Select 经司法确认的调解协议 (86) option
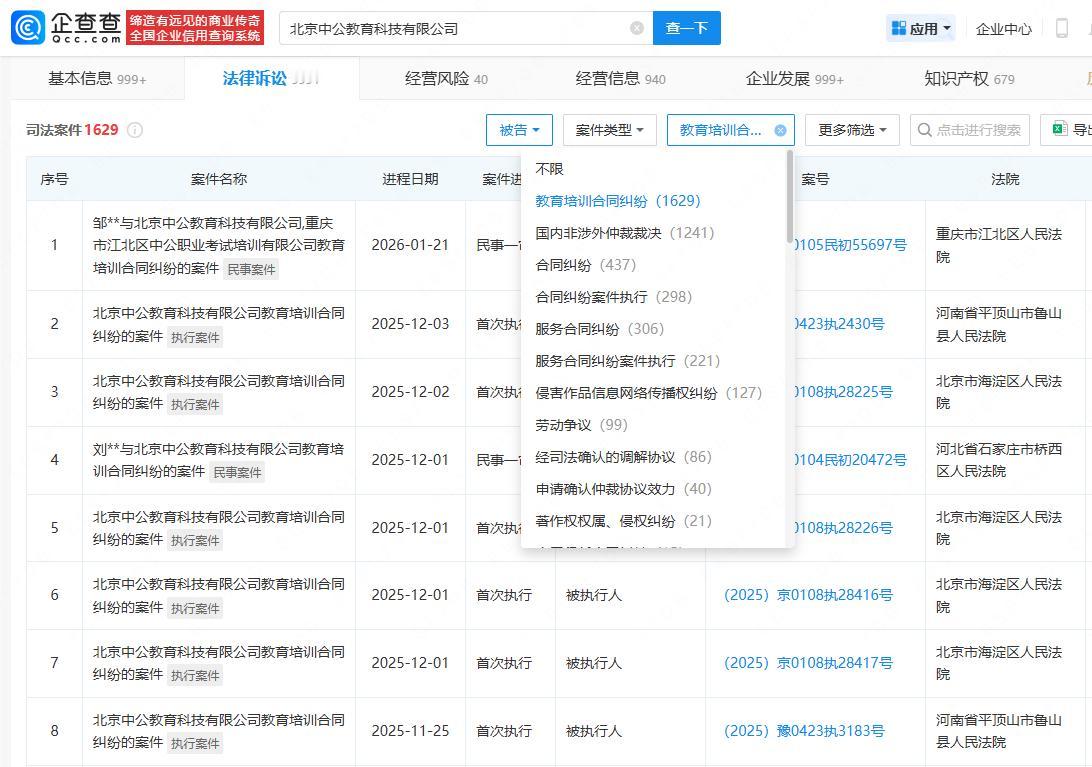This screenshot has height=767, width=1092. click(x=623, y=457)
